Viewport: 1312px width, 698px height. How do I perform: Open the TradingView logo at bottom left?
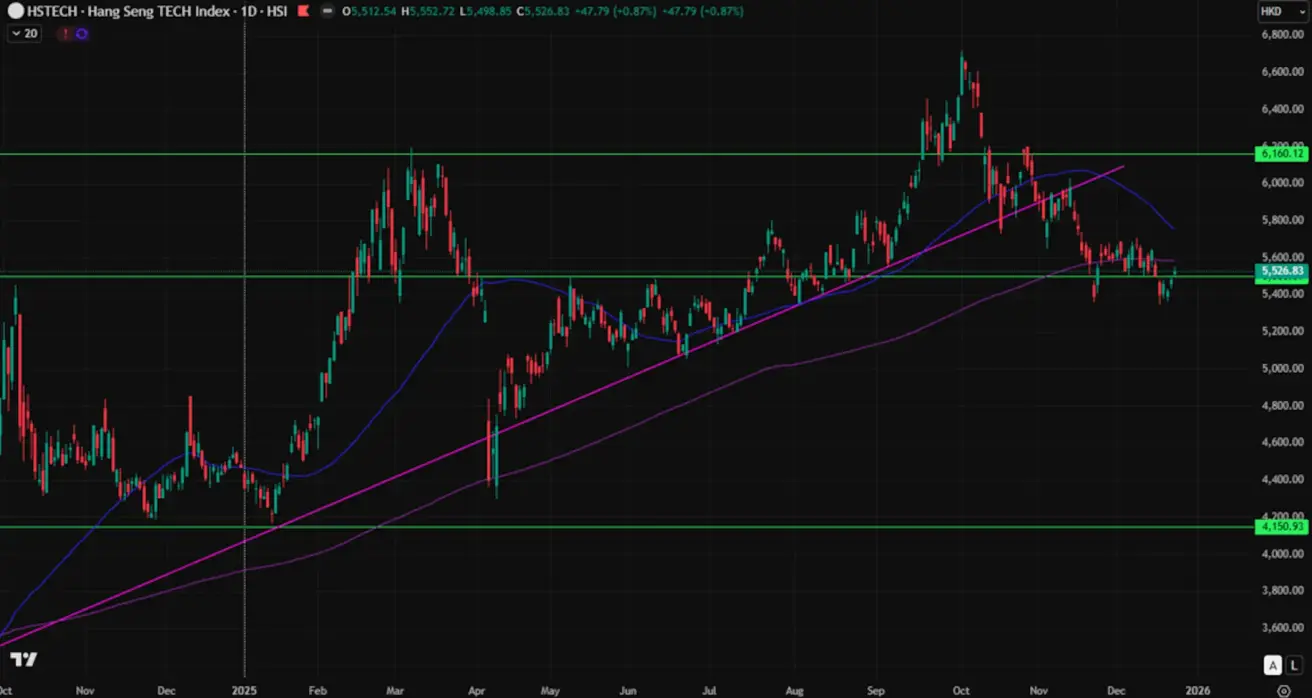coord(24,659)
